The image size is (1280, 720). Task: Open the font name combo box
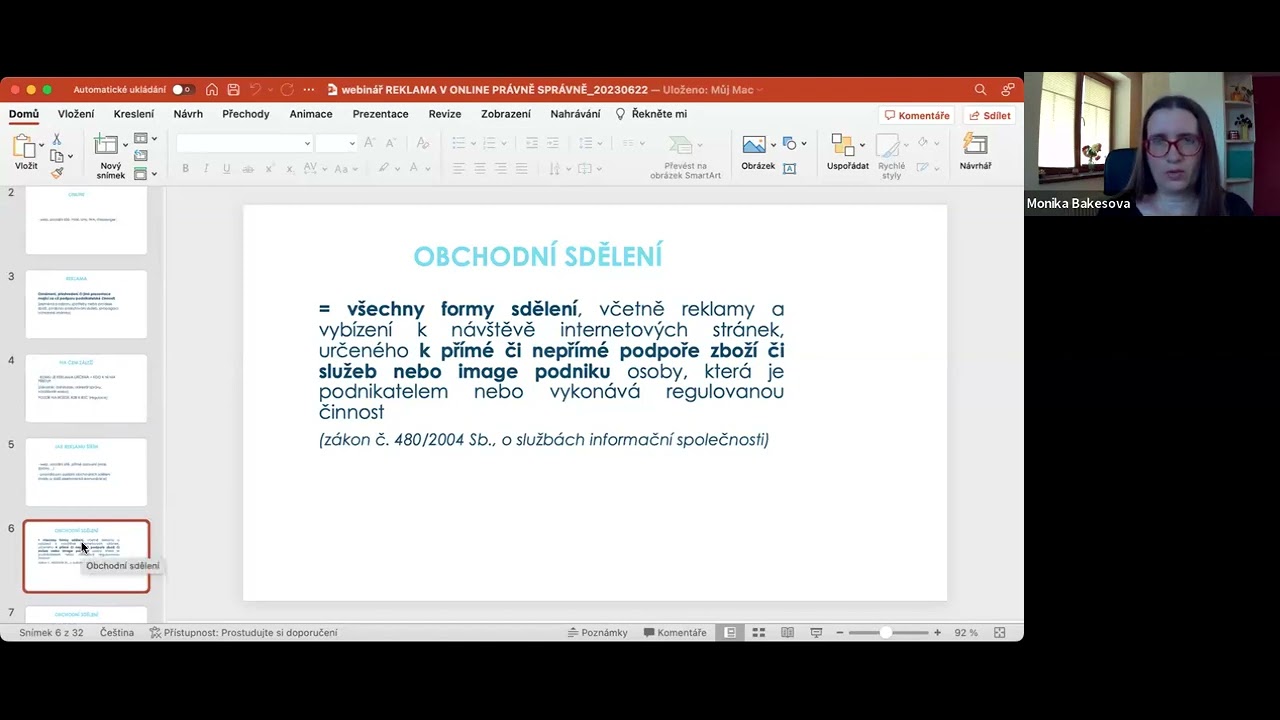click(x=245, y=143)
